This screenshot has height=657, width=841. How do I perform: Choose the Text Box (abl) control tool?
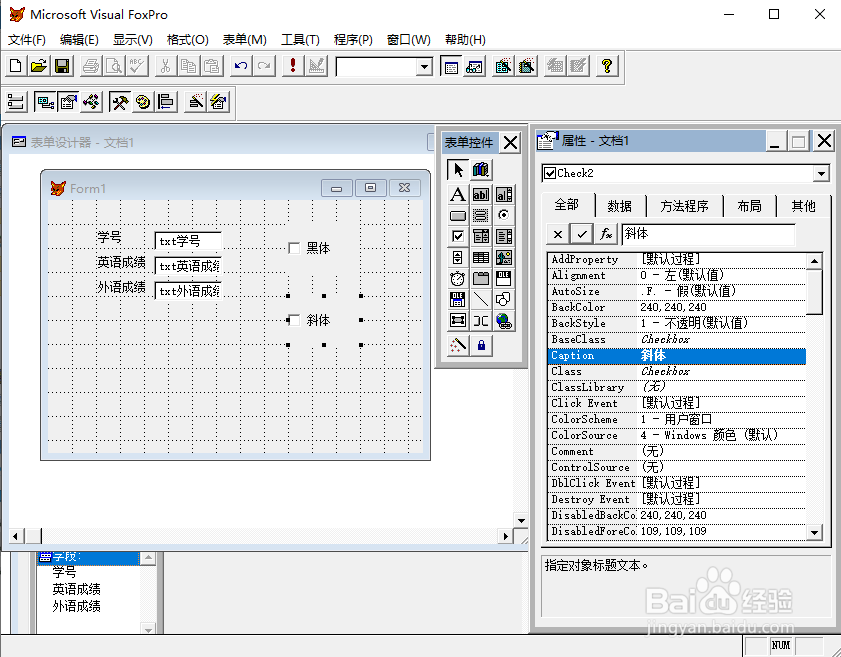point(481,194)
